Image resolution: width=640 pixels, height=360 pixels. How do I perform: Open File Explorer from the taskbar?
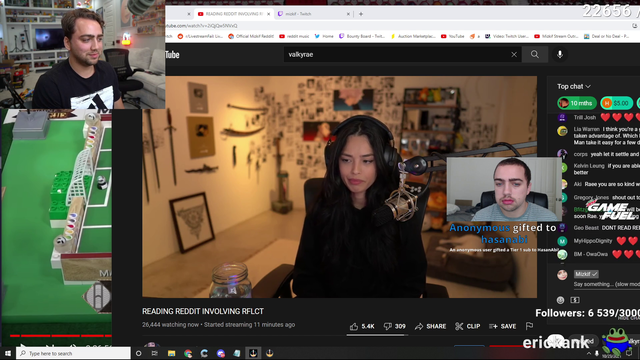171,353
